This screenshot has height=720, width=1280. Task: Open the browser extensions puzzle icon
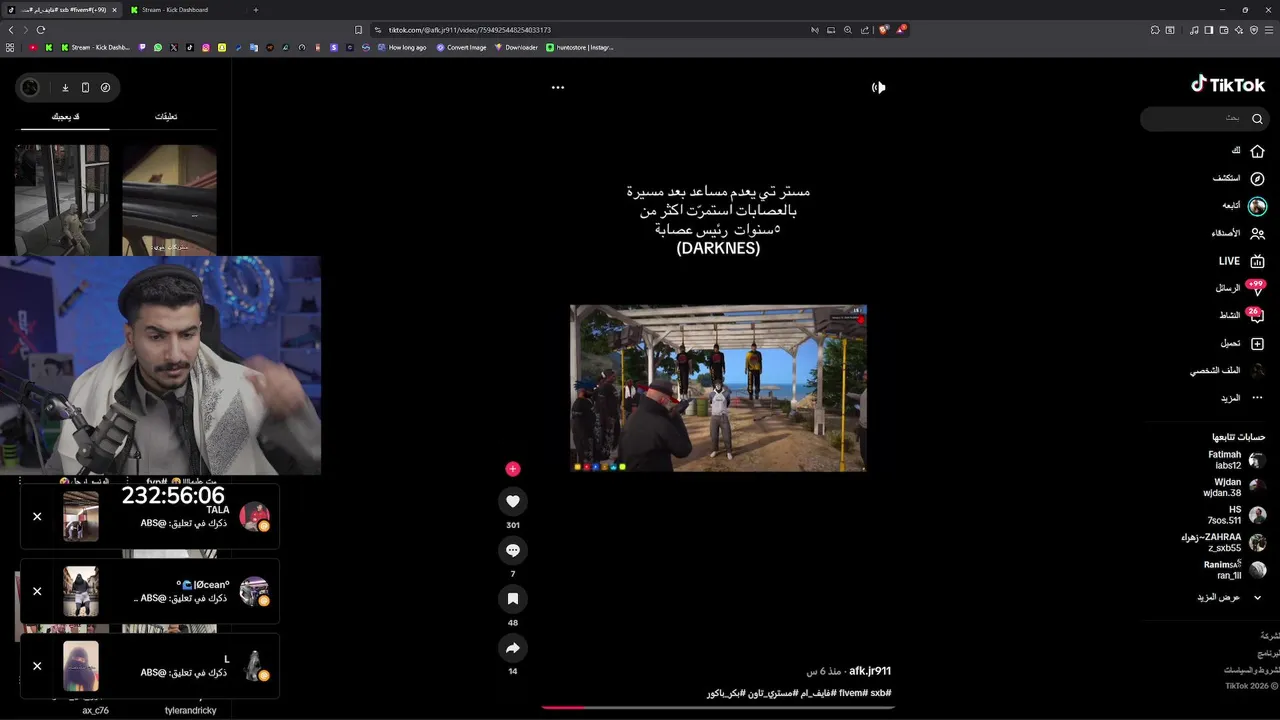pos(1154,30)
